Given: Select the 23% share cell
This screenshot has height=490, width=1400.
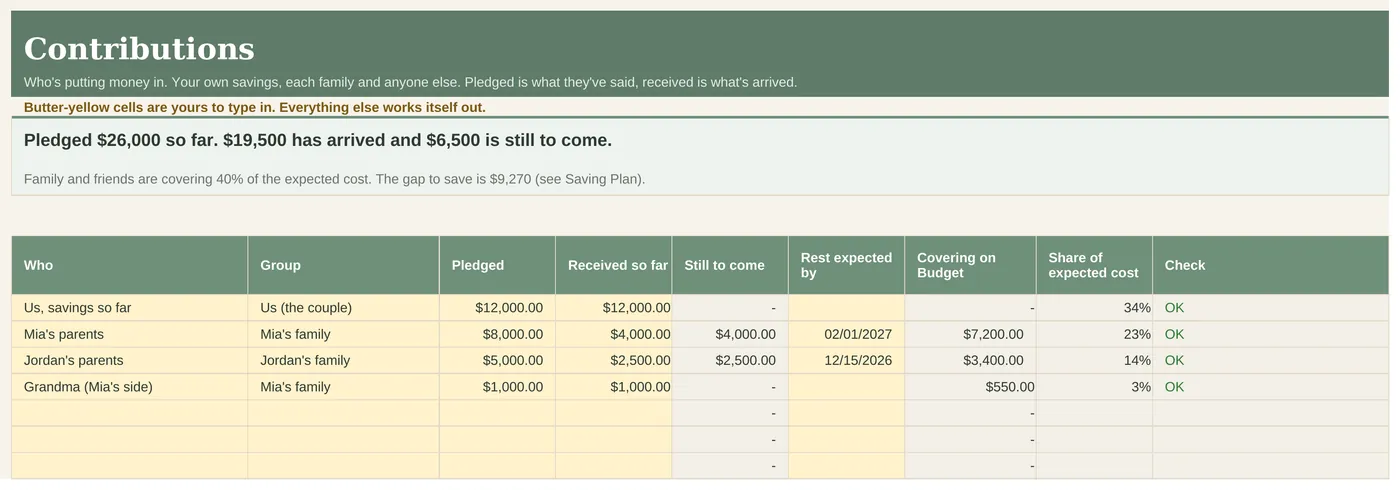Looking at the screenshot, I should (x=1095, y=334).
